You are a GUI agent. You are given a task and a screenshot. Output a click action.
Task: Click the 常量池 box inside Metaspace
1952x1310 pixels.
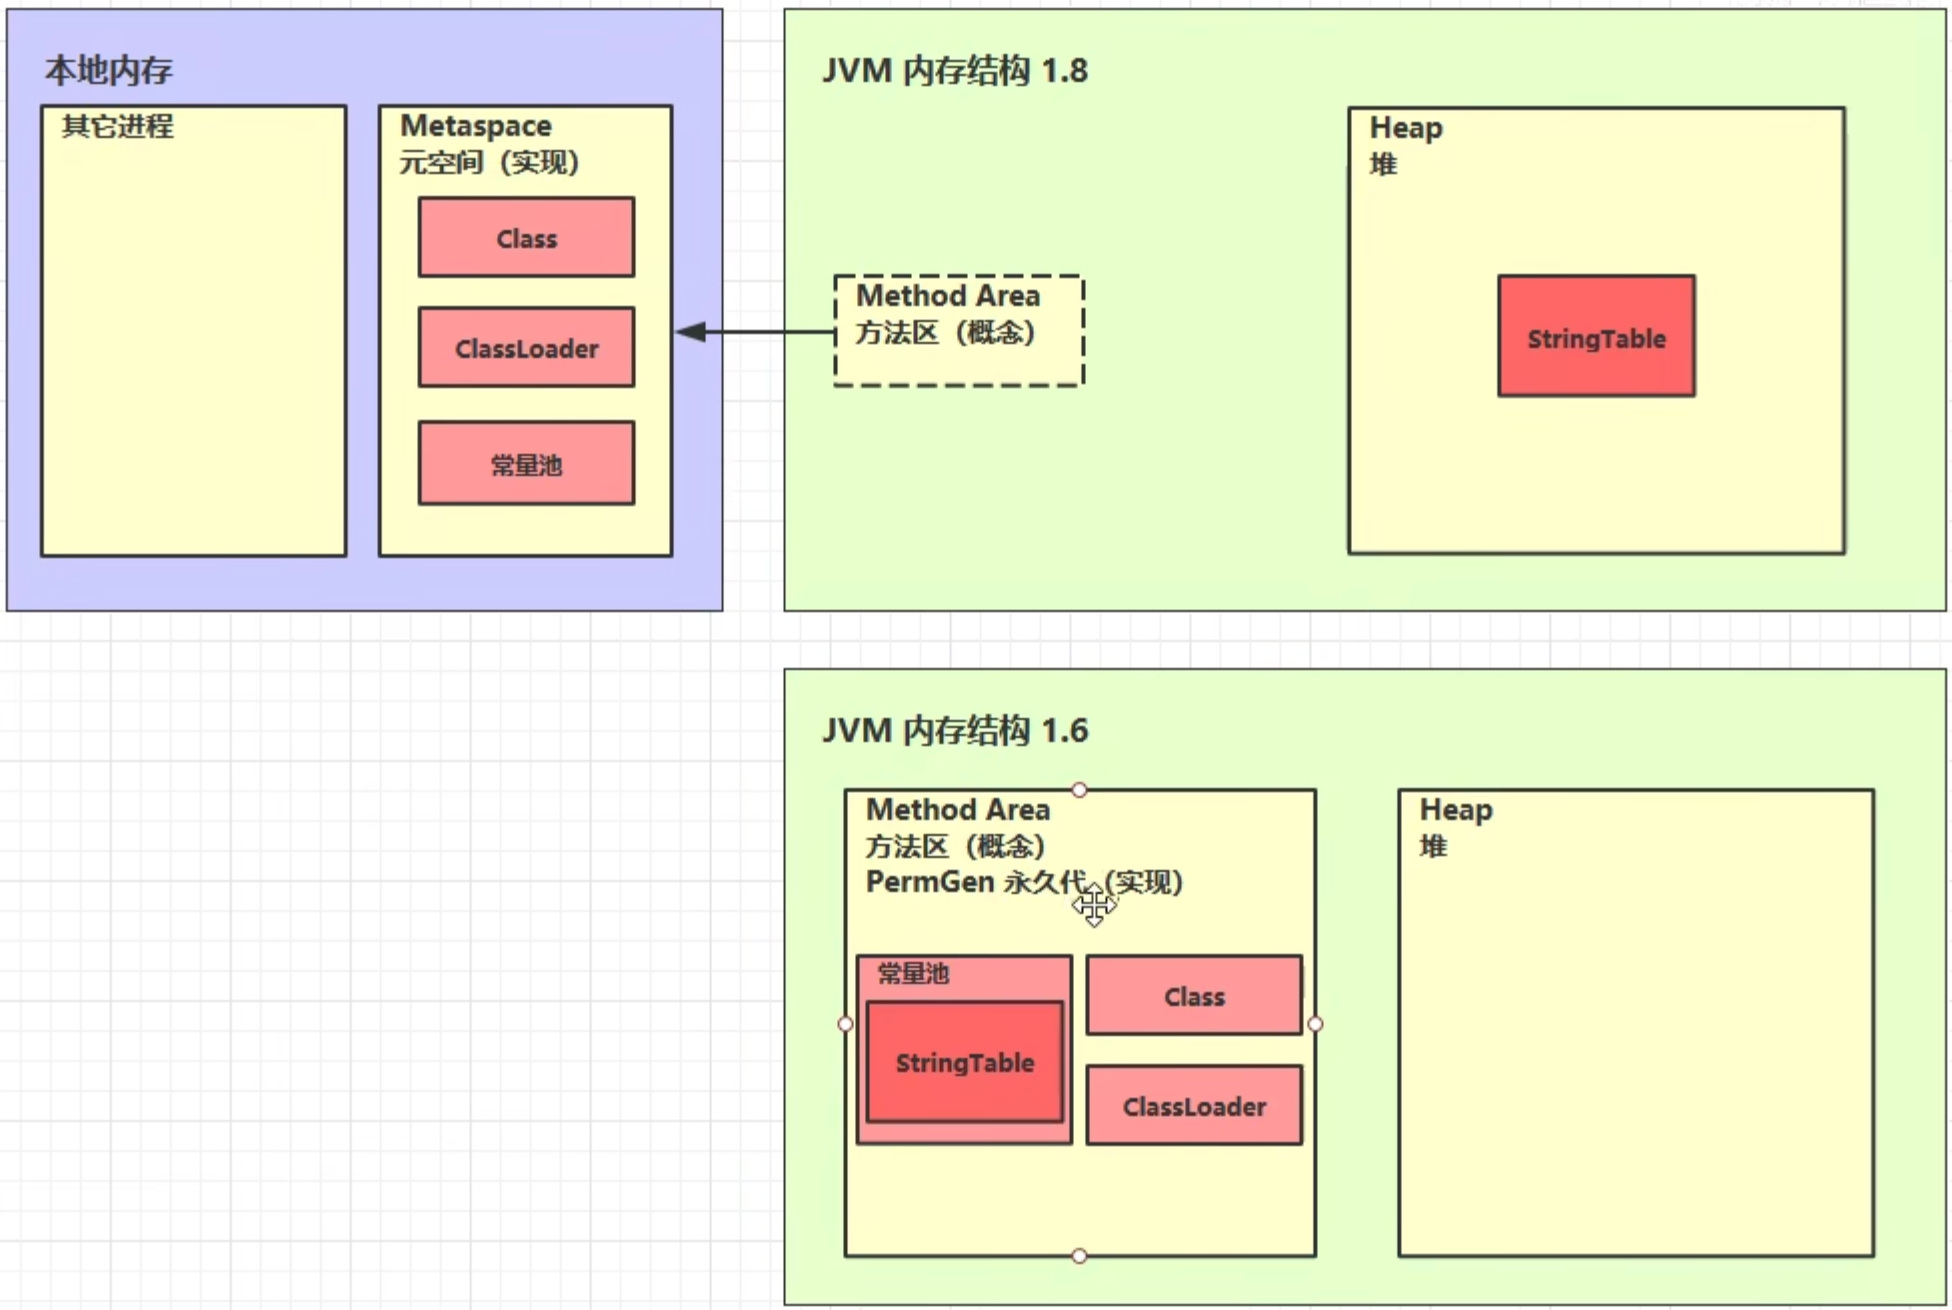click(x=526, y=464)
